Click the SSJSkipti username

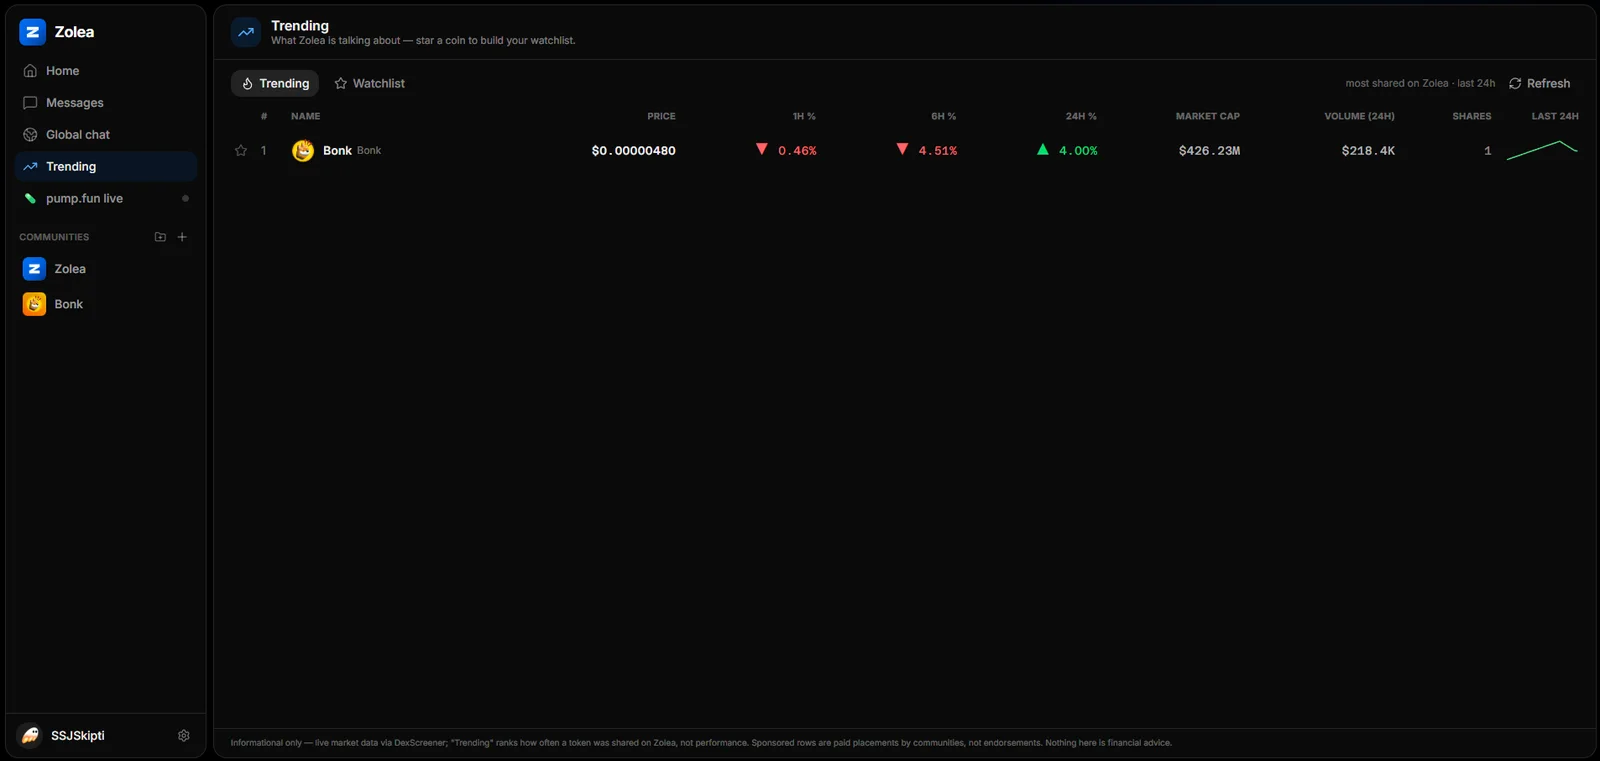coord(78,736)
